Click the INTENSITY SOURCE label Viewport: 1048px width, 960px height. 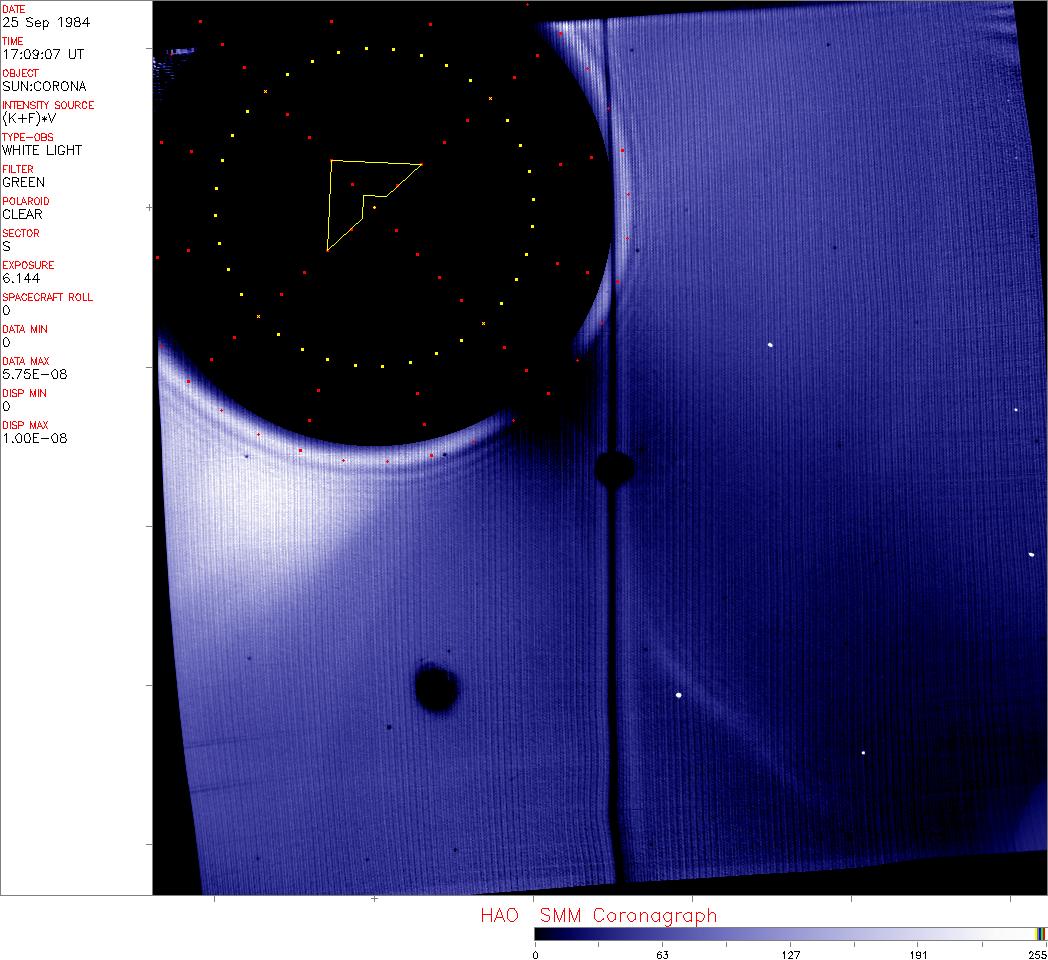tap(48, 105)
